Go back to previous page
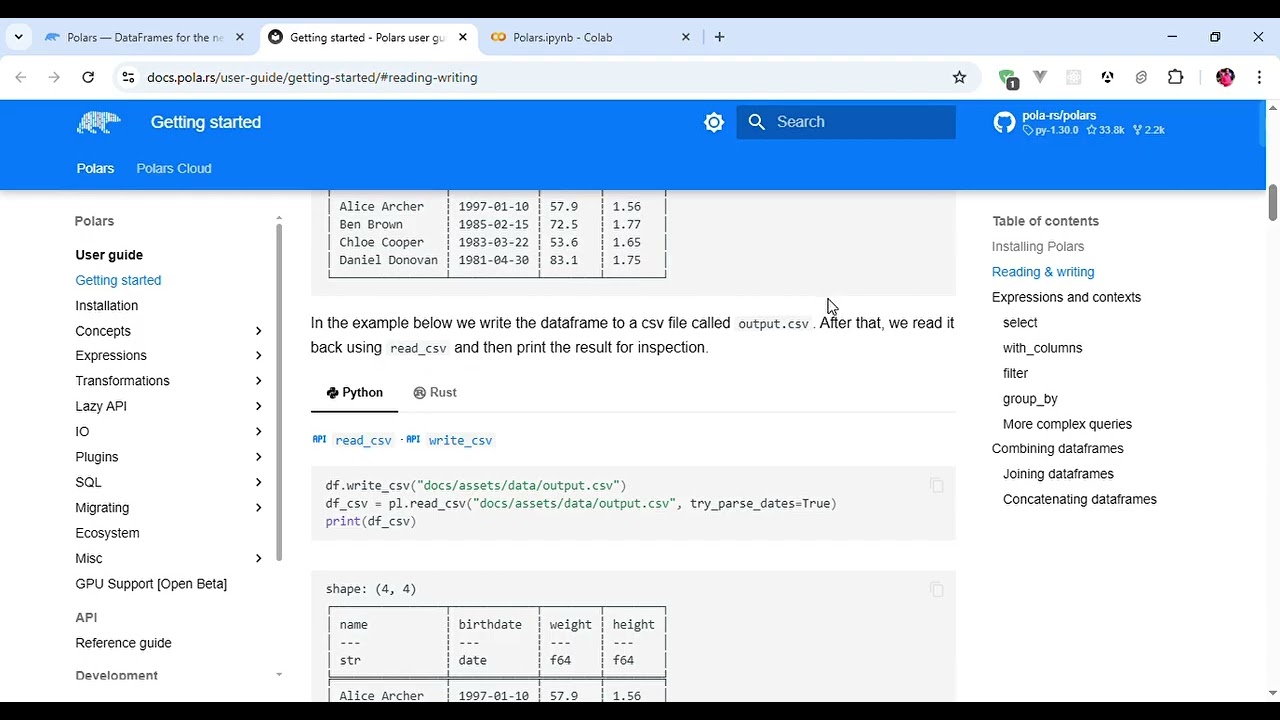The height and width of the screenshot is (720, 1280). click(21, 77)
